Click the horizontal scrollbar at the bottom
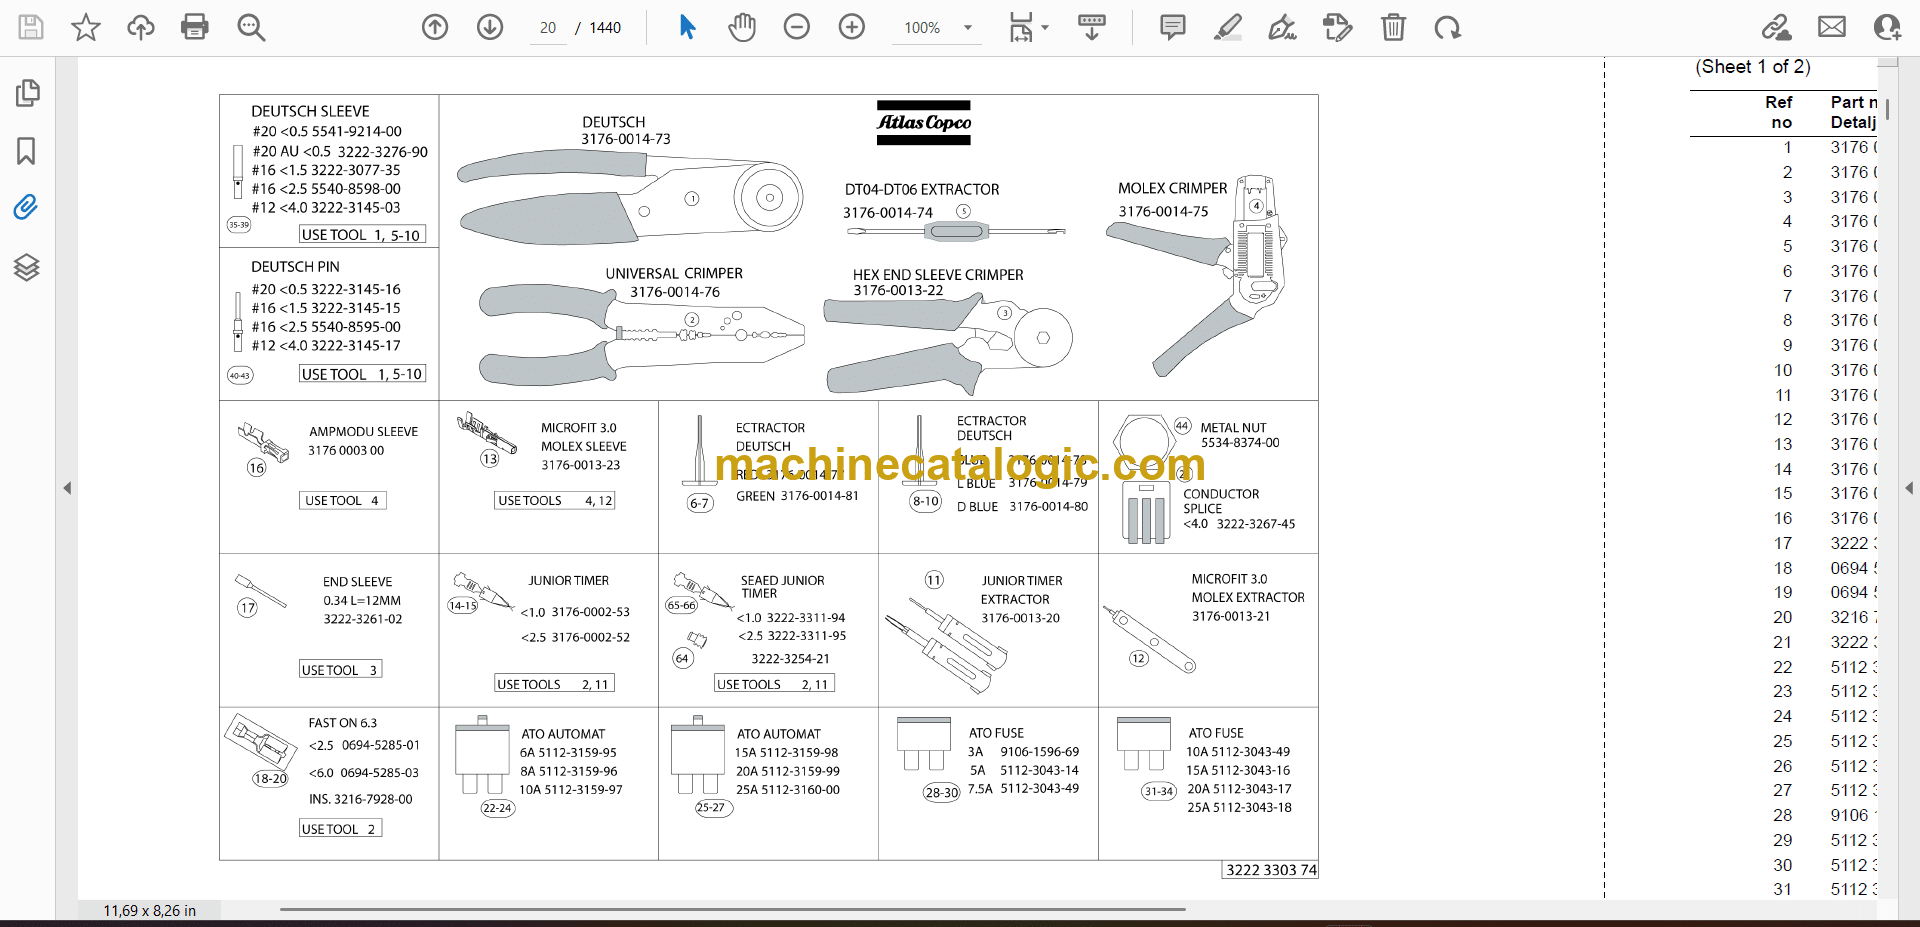The height and width of the screenshot is (927, 1920). pos(732,909)
